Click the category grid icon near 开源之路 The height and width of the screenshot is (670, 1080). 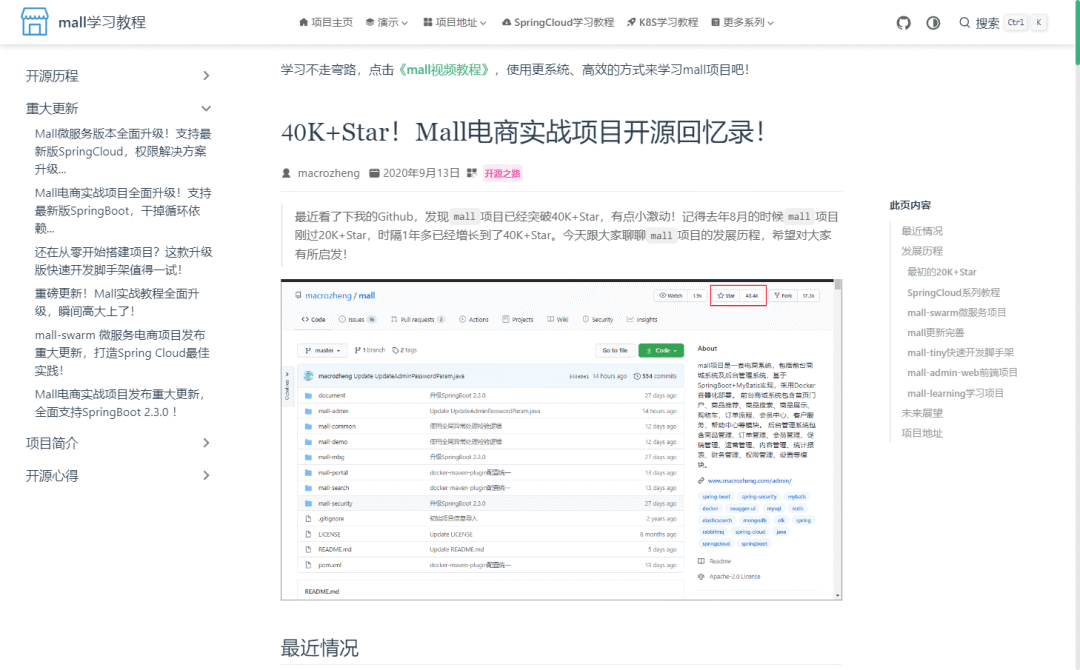472,174
